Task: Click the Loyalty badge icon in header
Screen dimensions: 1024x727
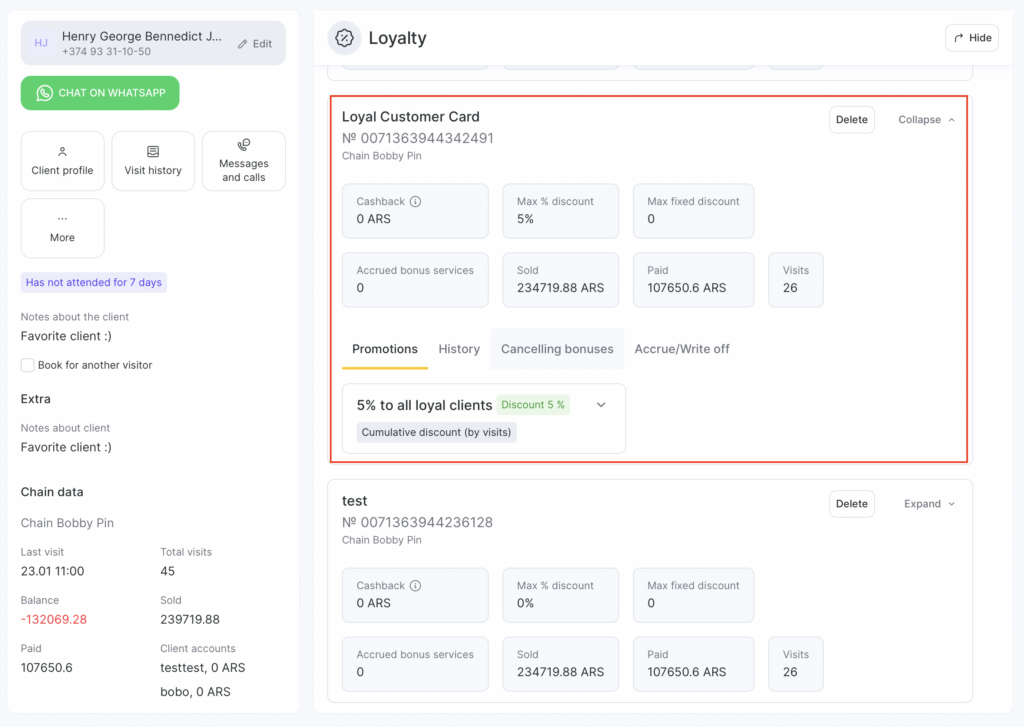Action: click(x=344, y=38)
